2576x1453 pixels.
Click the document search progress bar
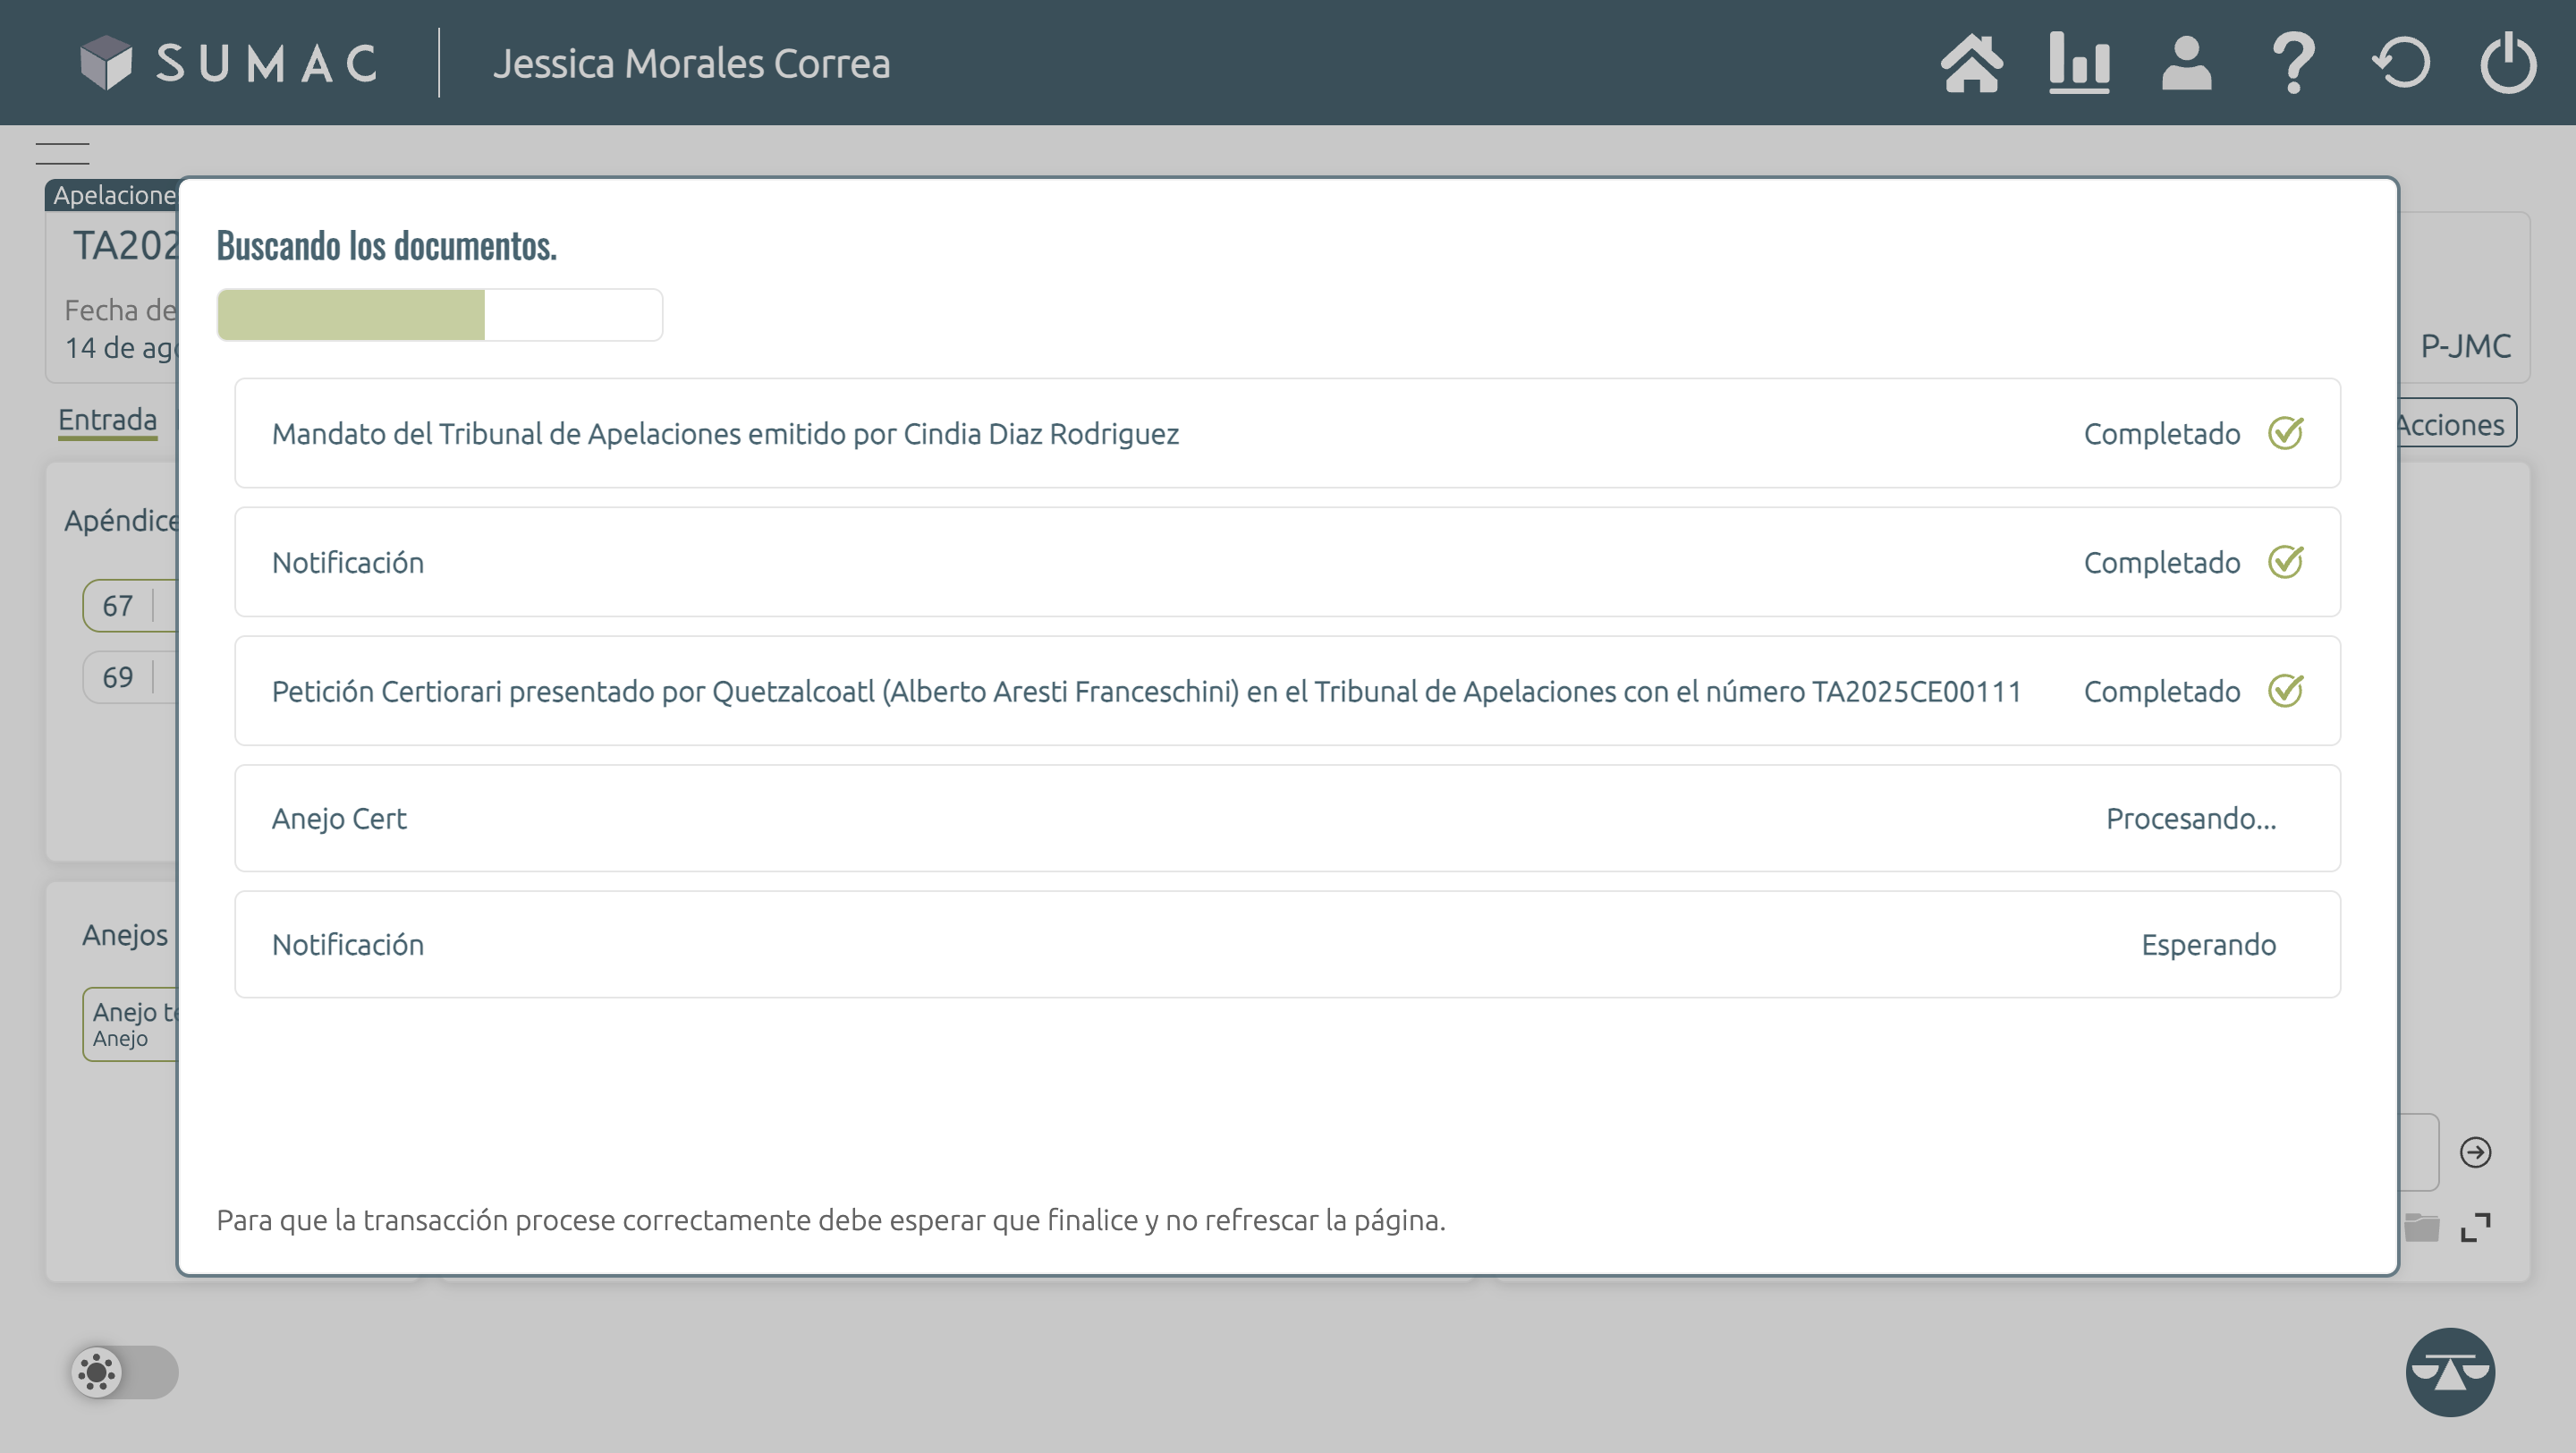[x=439, y=315]
